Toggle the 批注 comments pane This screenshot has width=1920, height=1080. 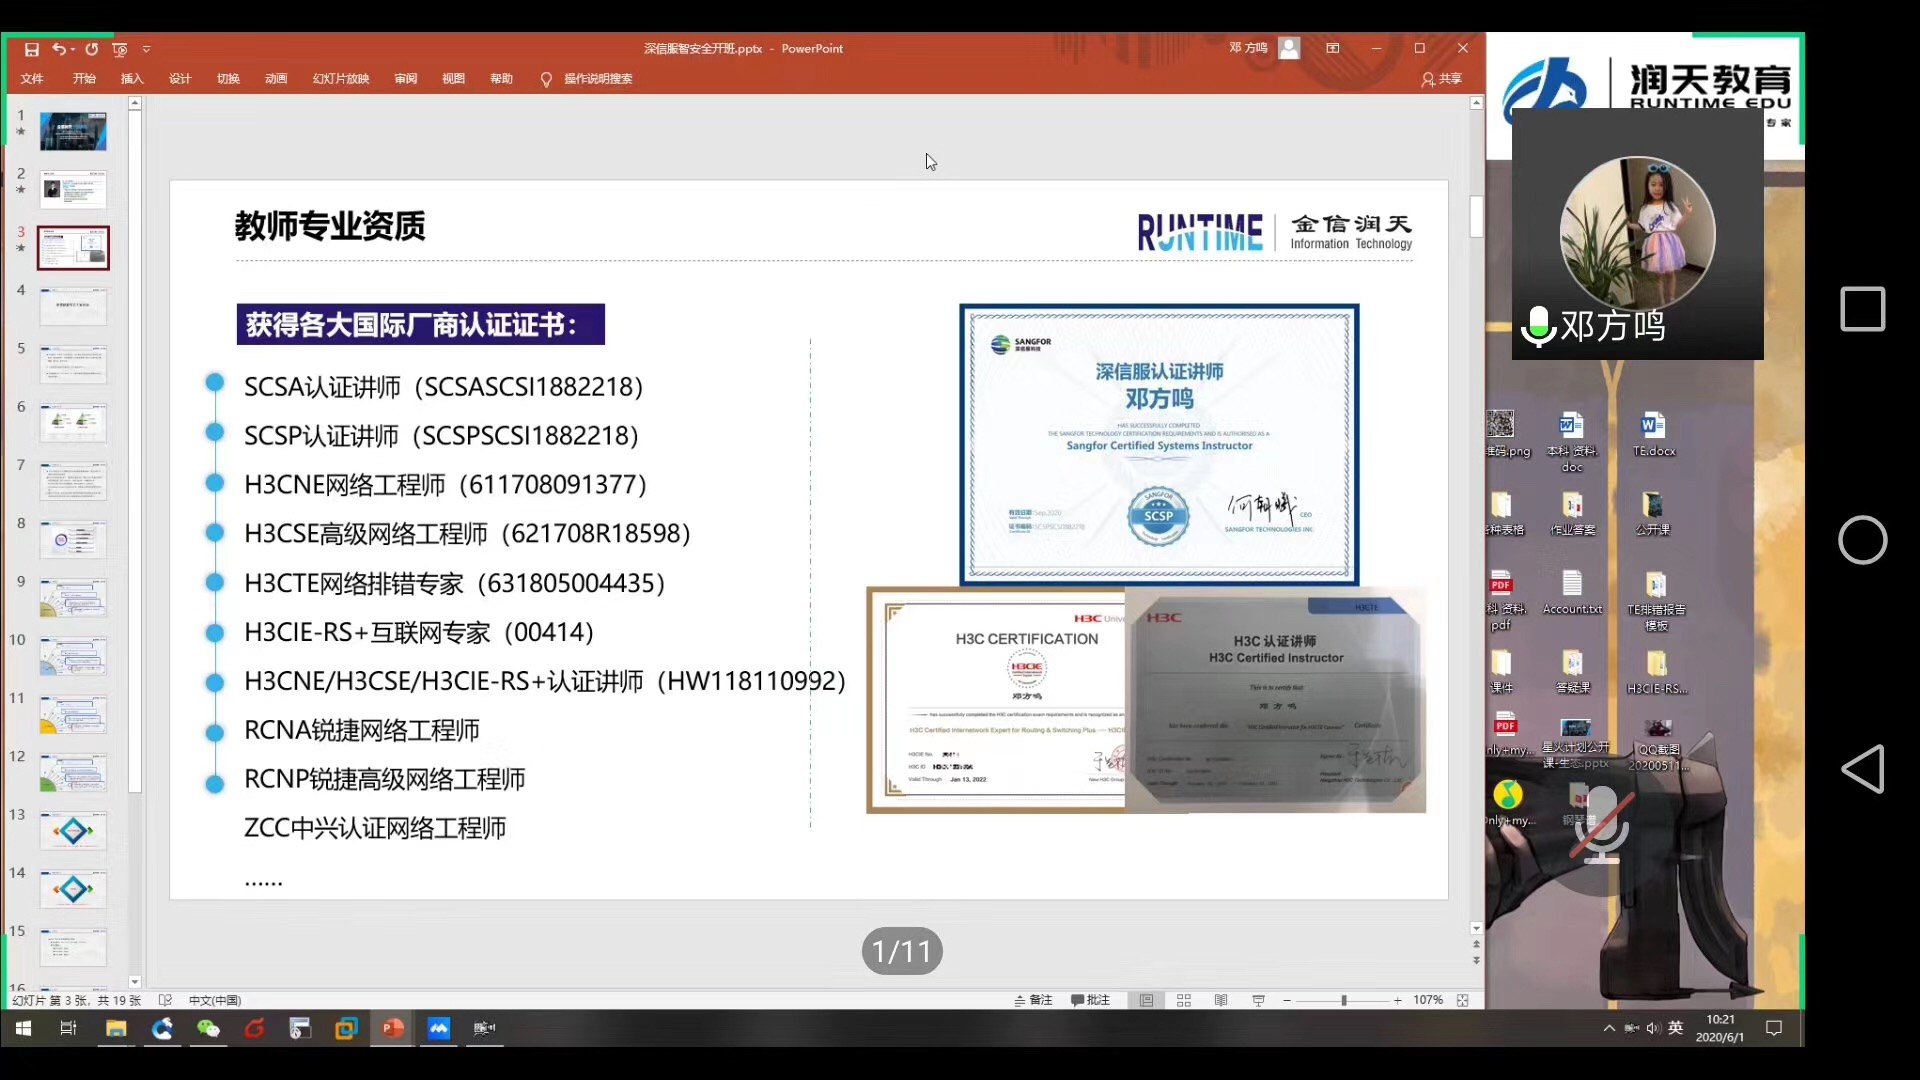1090,1000
